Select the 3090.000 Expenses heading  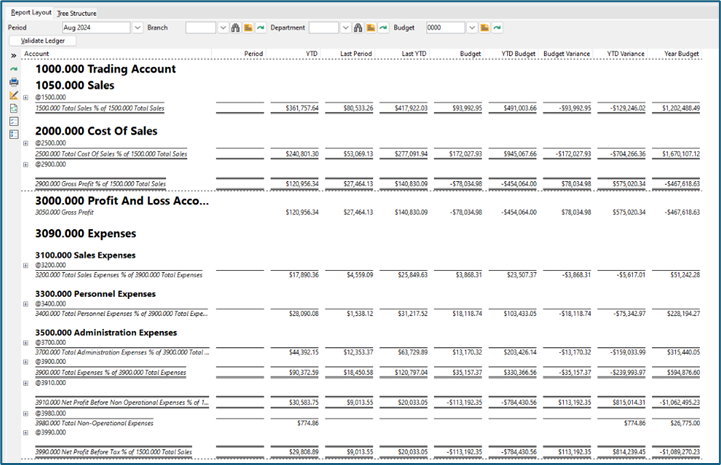click(86, 234)
